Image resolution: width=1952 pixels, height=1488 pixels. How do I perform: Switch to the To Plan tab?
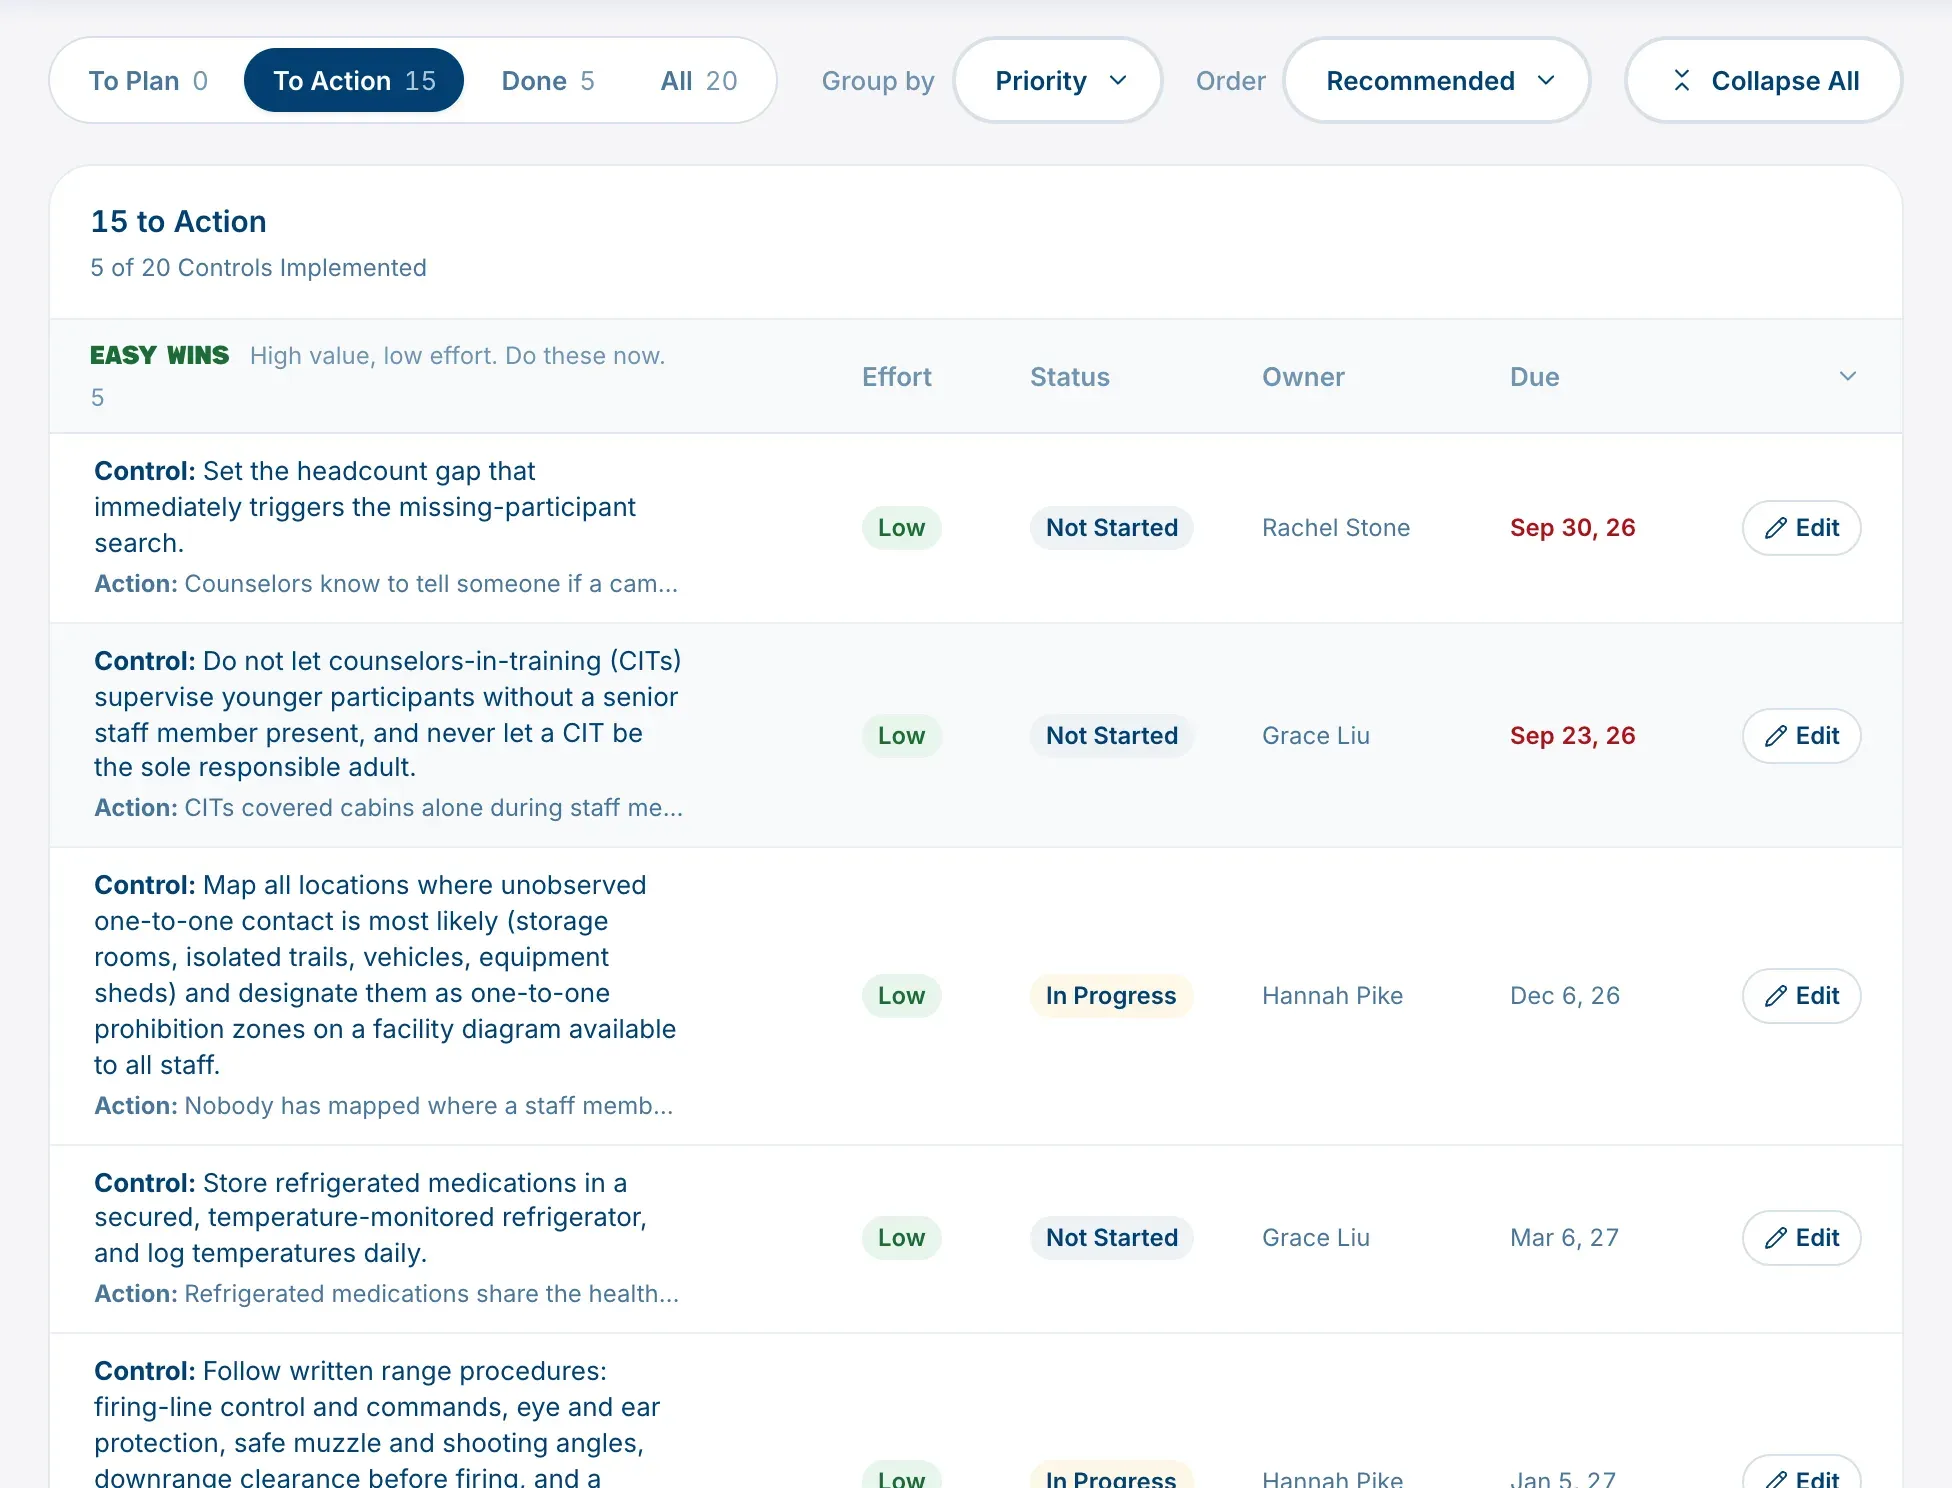pyautogui.click(x=148, y=81)
